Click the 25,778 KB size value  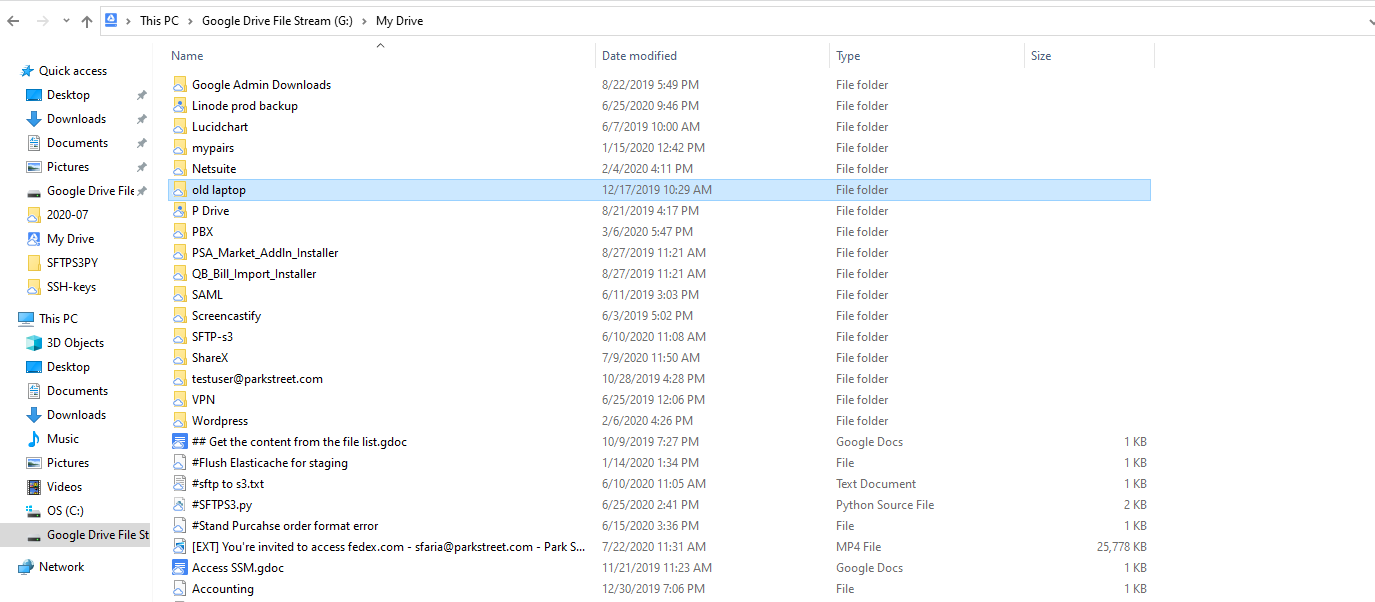pyautogui.click(x=1121, y=547)
